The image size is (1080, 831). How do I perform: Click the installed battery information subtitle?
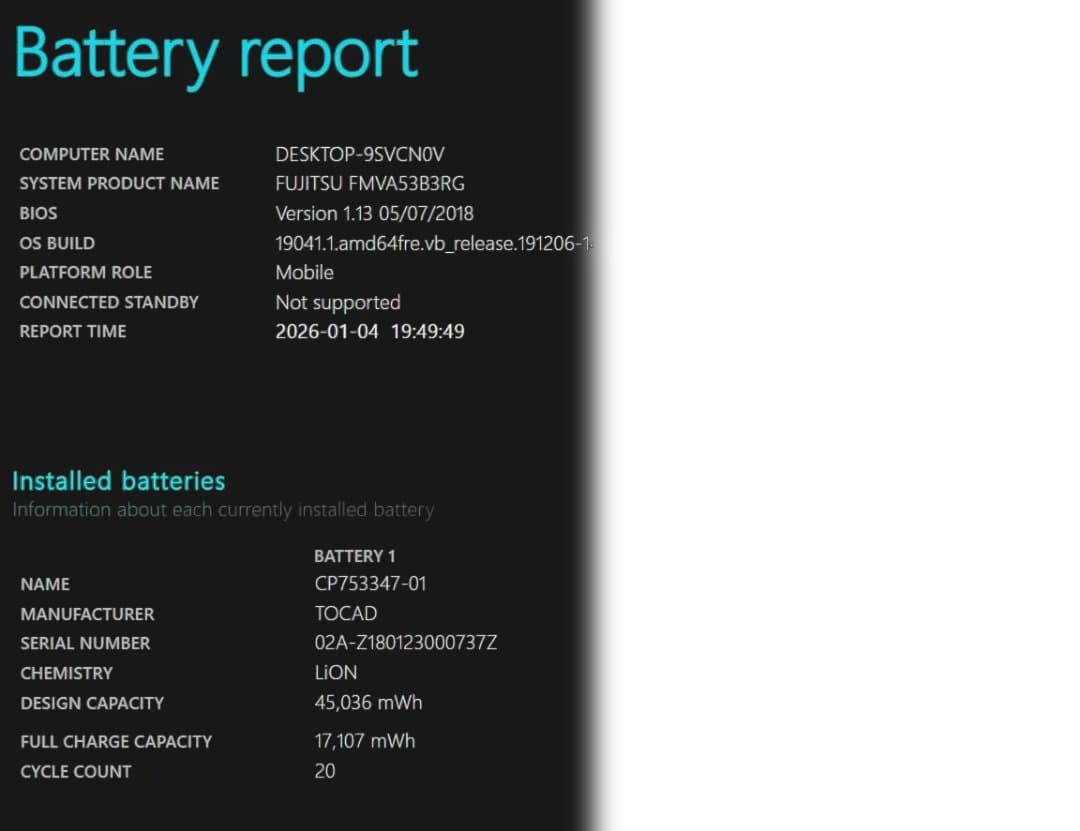222,510
